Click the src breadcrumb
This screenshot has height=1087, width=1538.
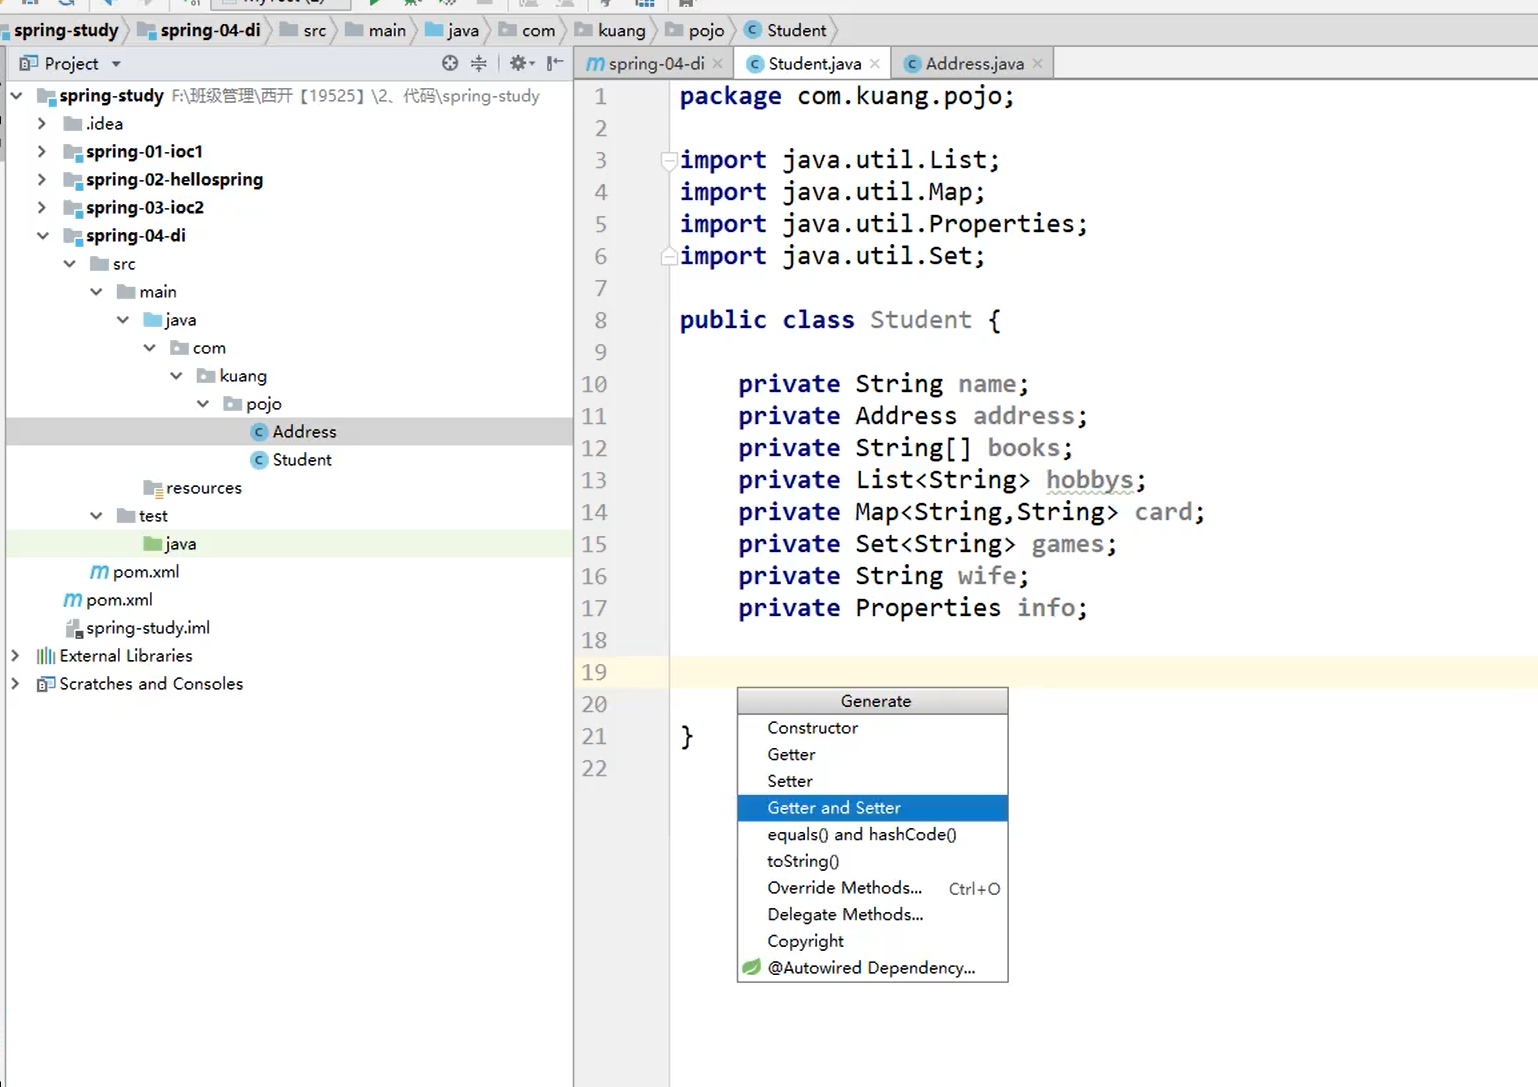point(304,30)
